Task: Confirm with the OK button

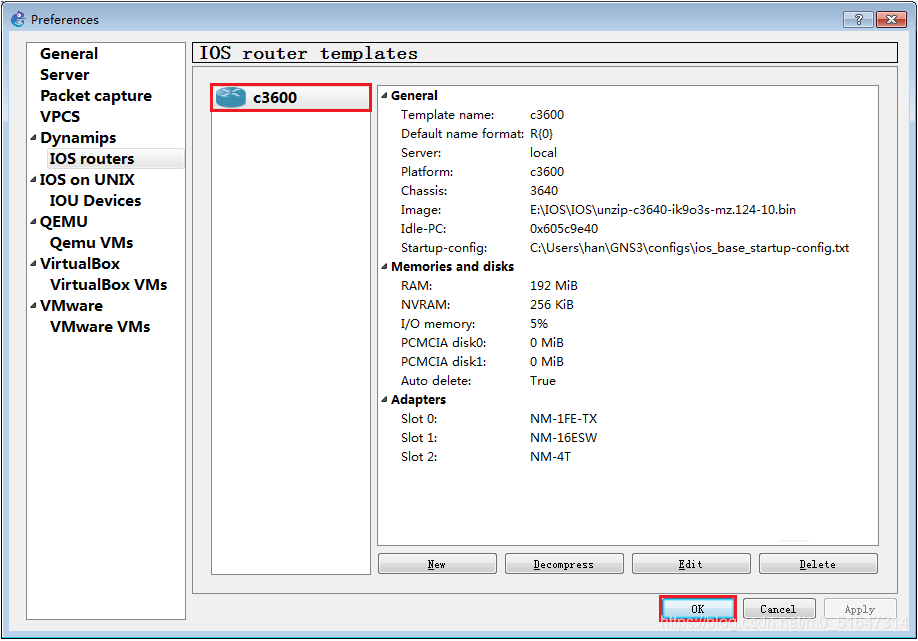Action: tap(698, 609)
